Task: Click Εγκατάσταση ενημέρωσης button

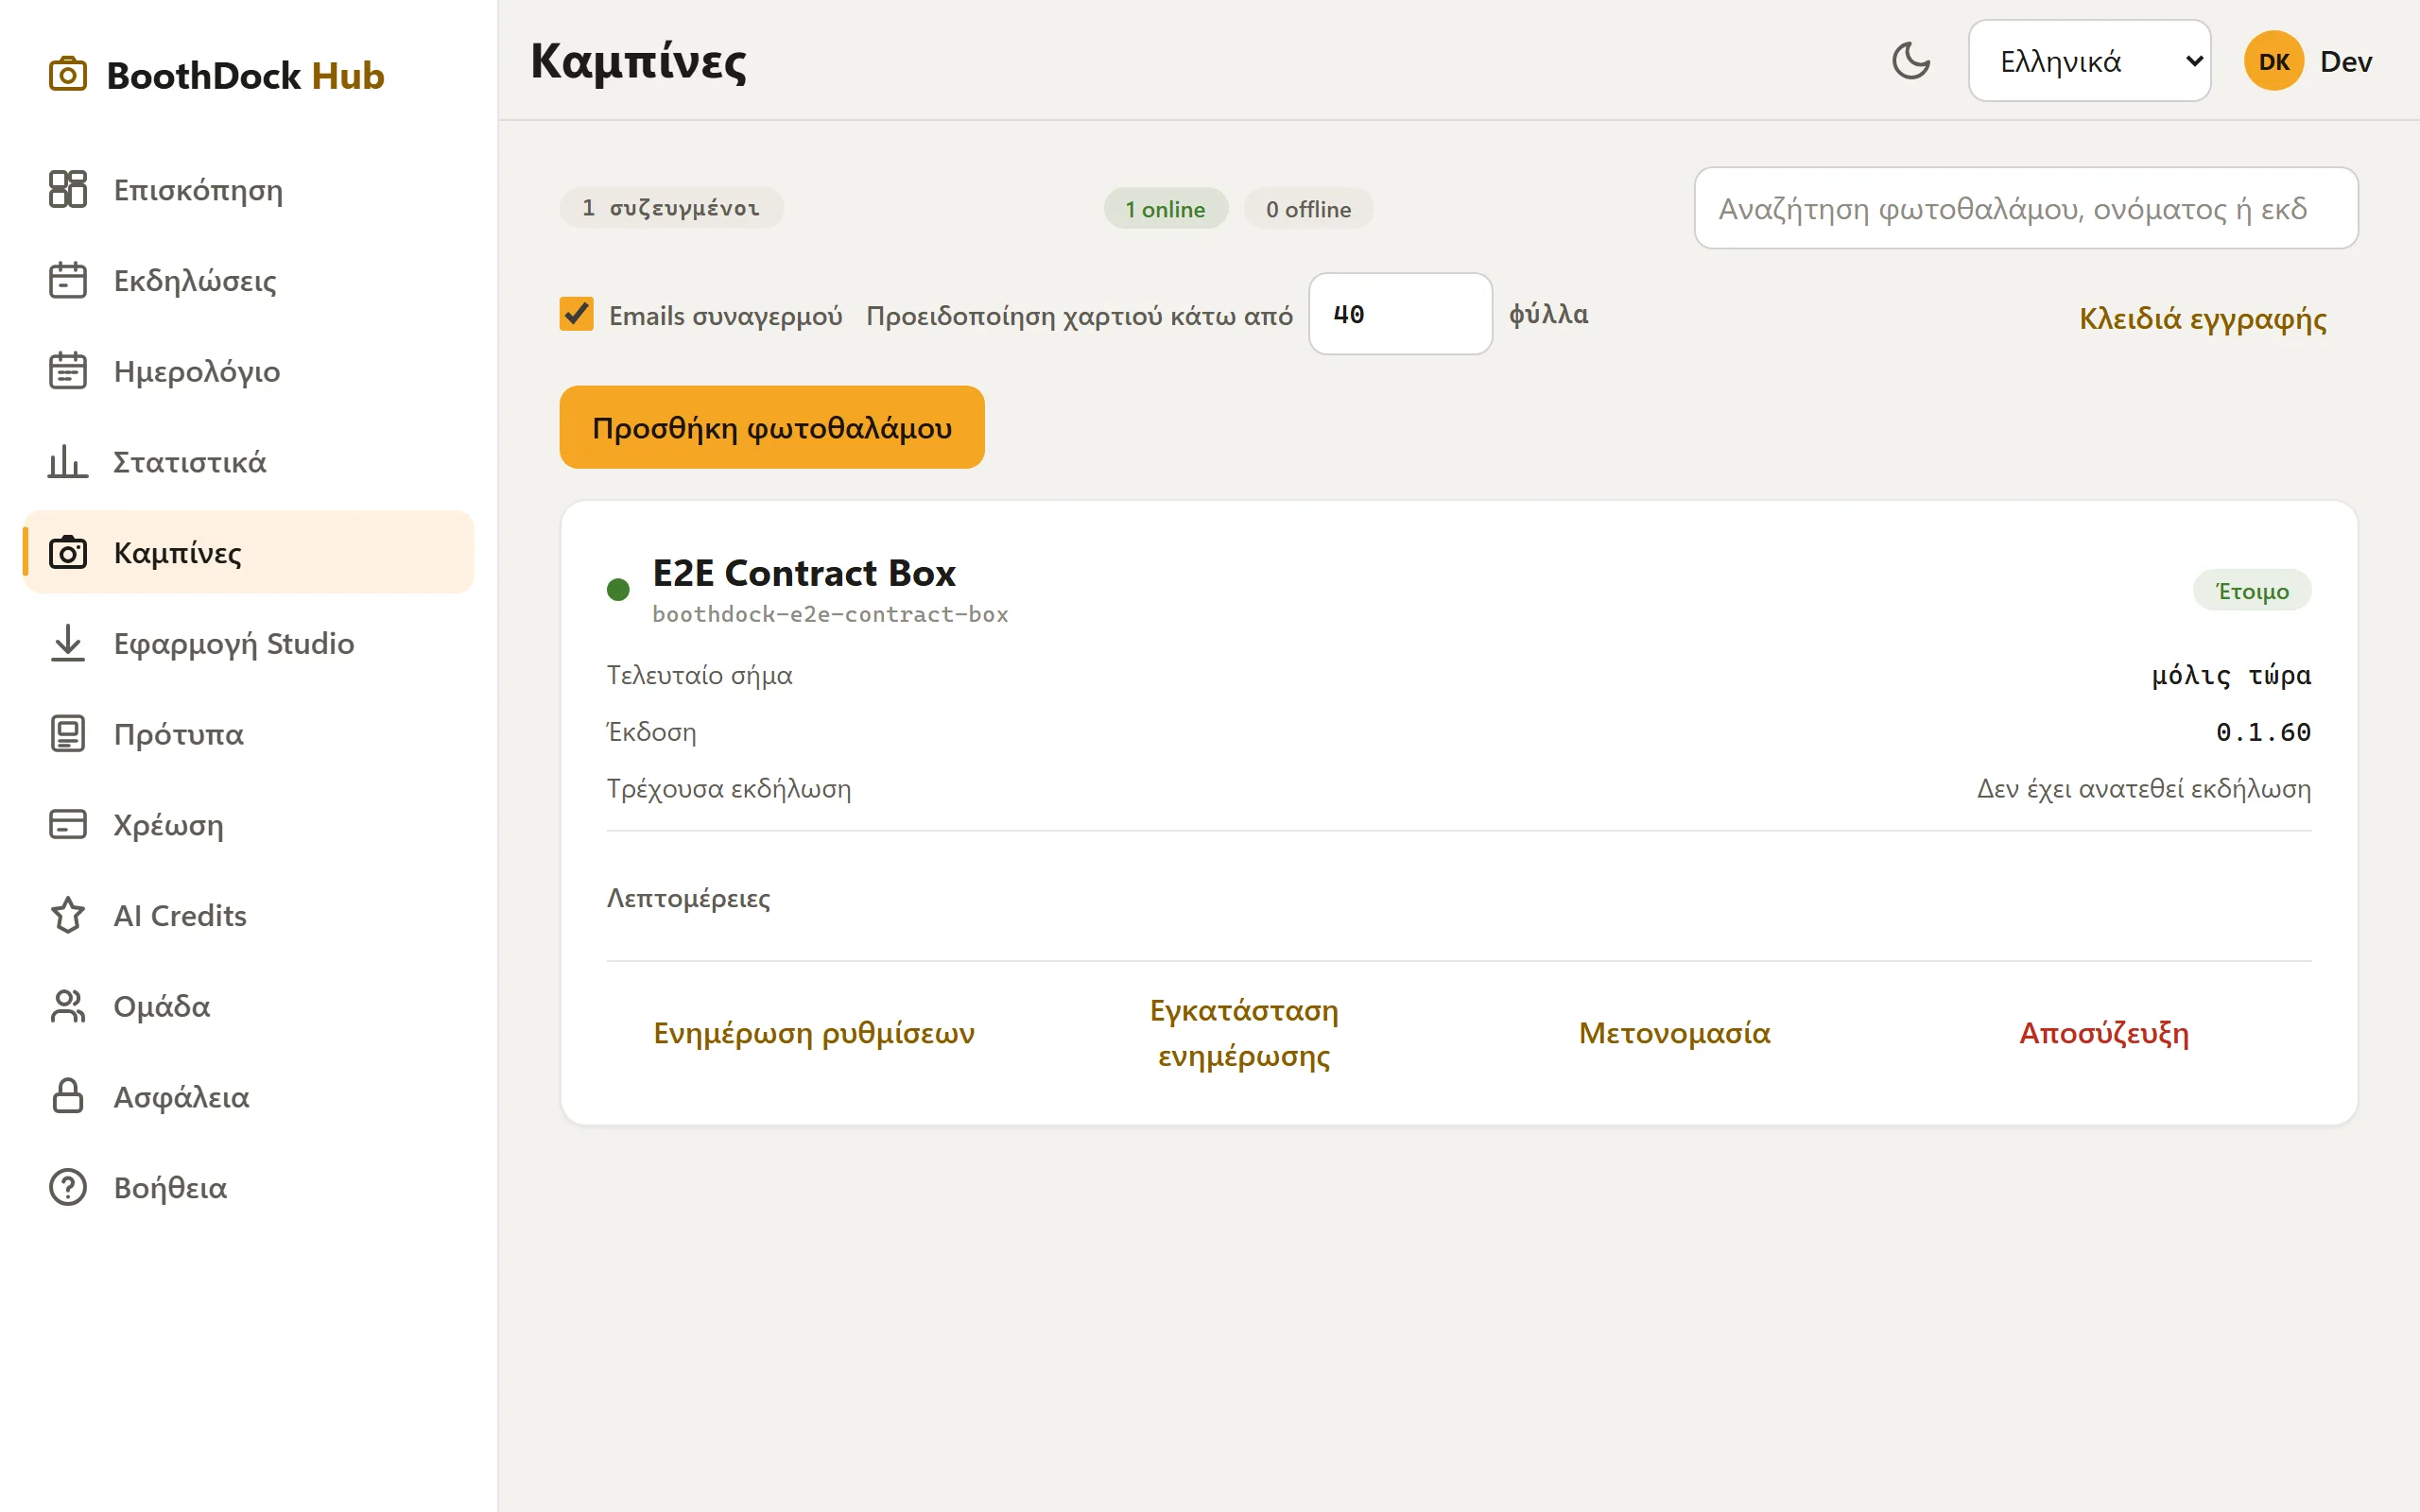Action: pyautogui.click(x=1244, y=1032)
